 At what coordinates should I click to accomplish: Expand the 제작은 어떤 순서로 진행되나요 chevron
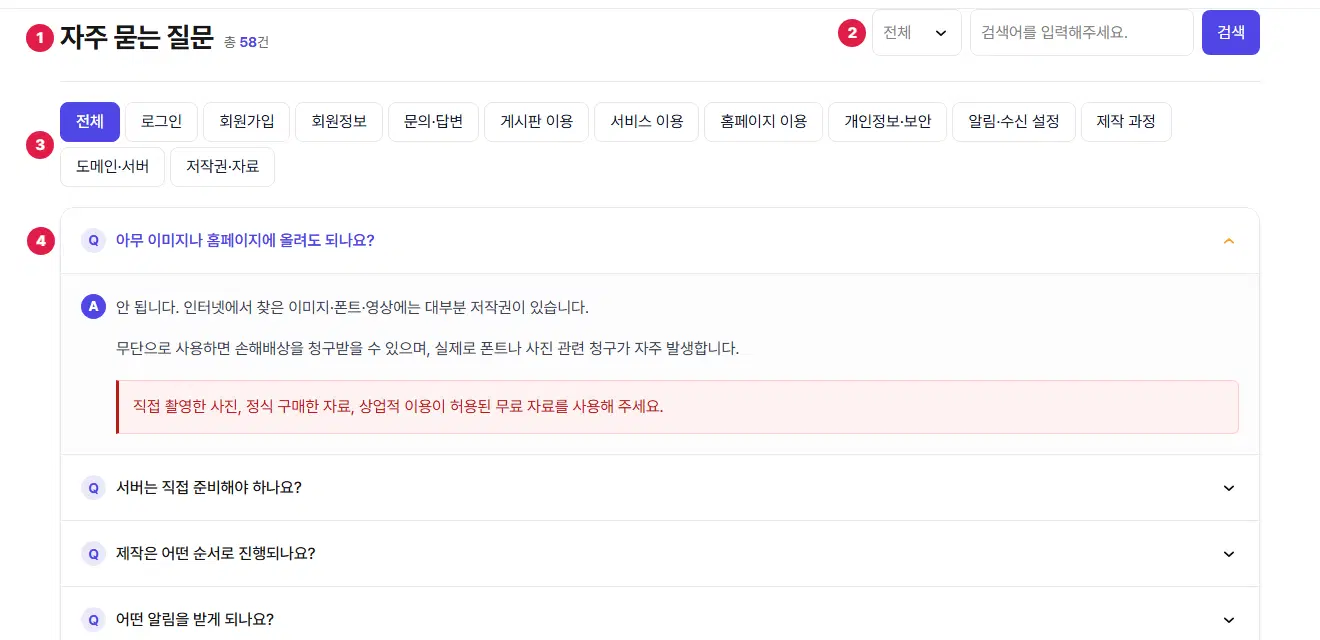point(1229,554)
